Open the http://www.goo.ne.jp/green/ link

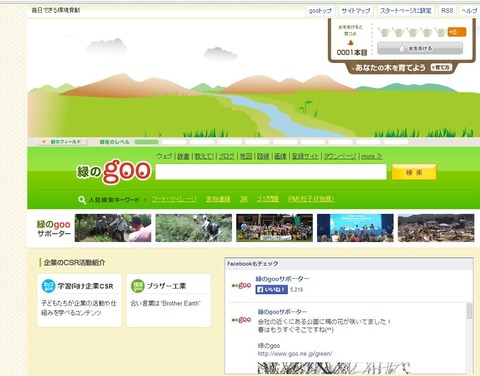(295, 354)
